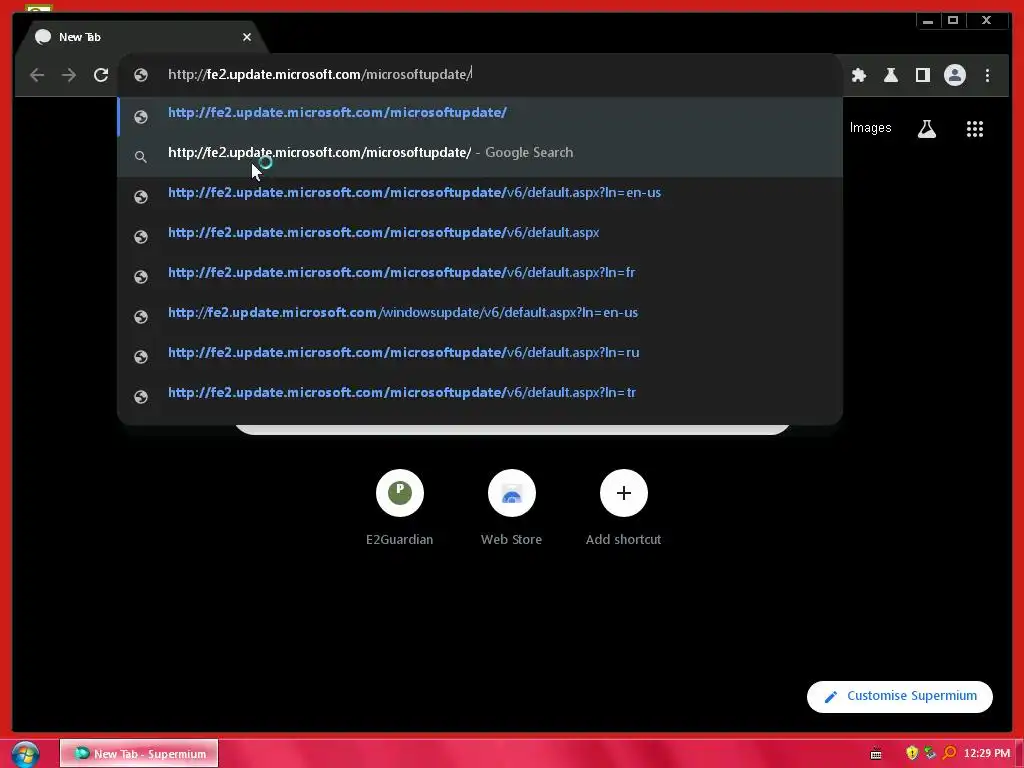Click the Back navigation arrow
The width and height of the screenshot is (1024, 768).
pos(37,75)
